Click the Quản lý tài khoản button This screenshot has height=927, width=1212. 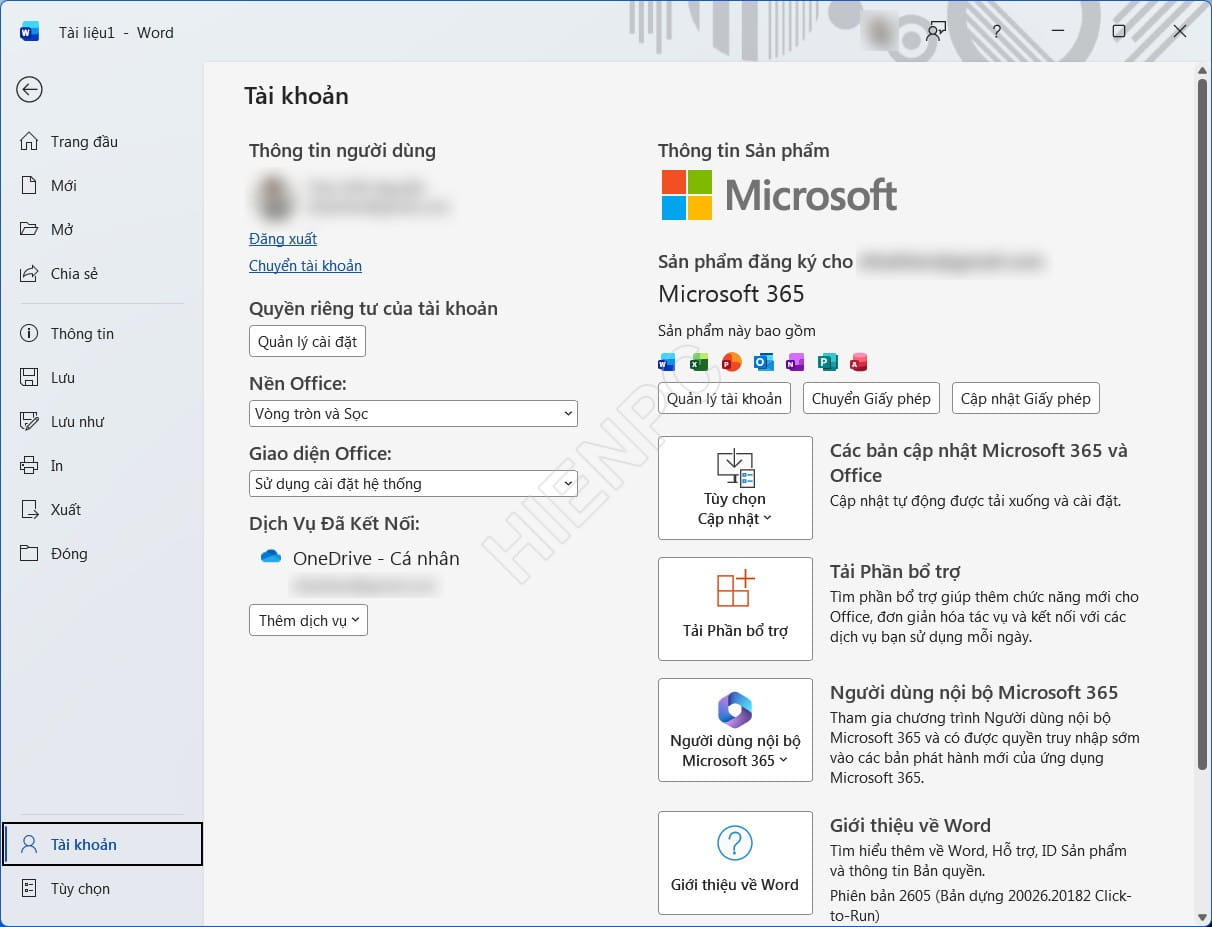[x=724, y=398]
